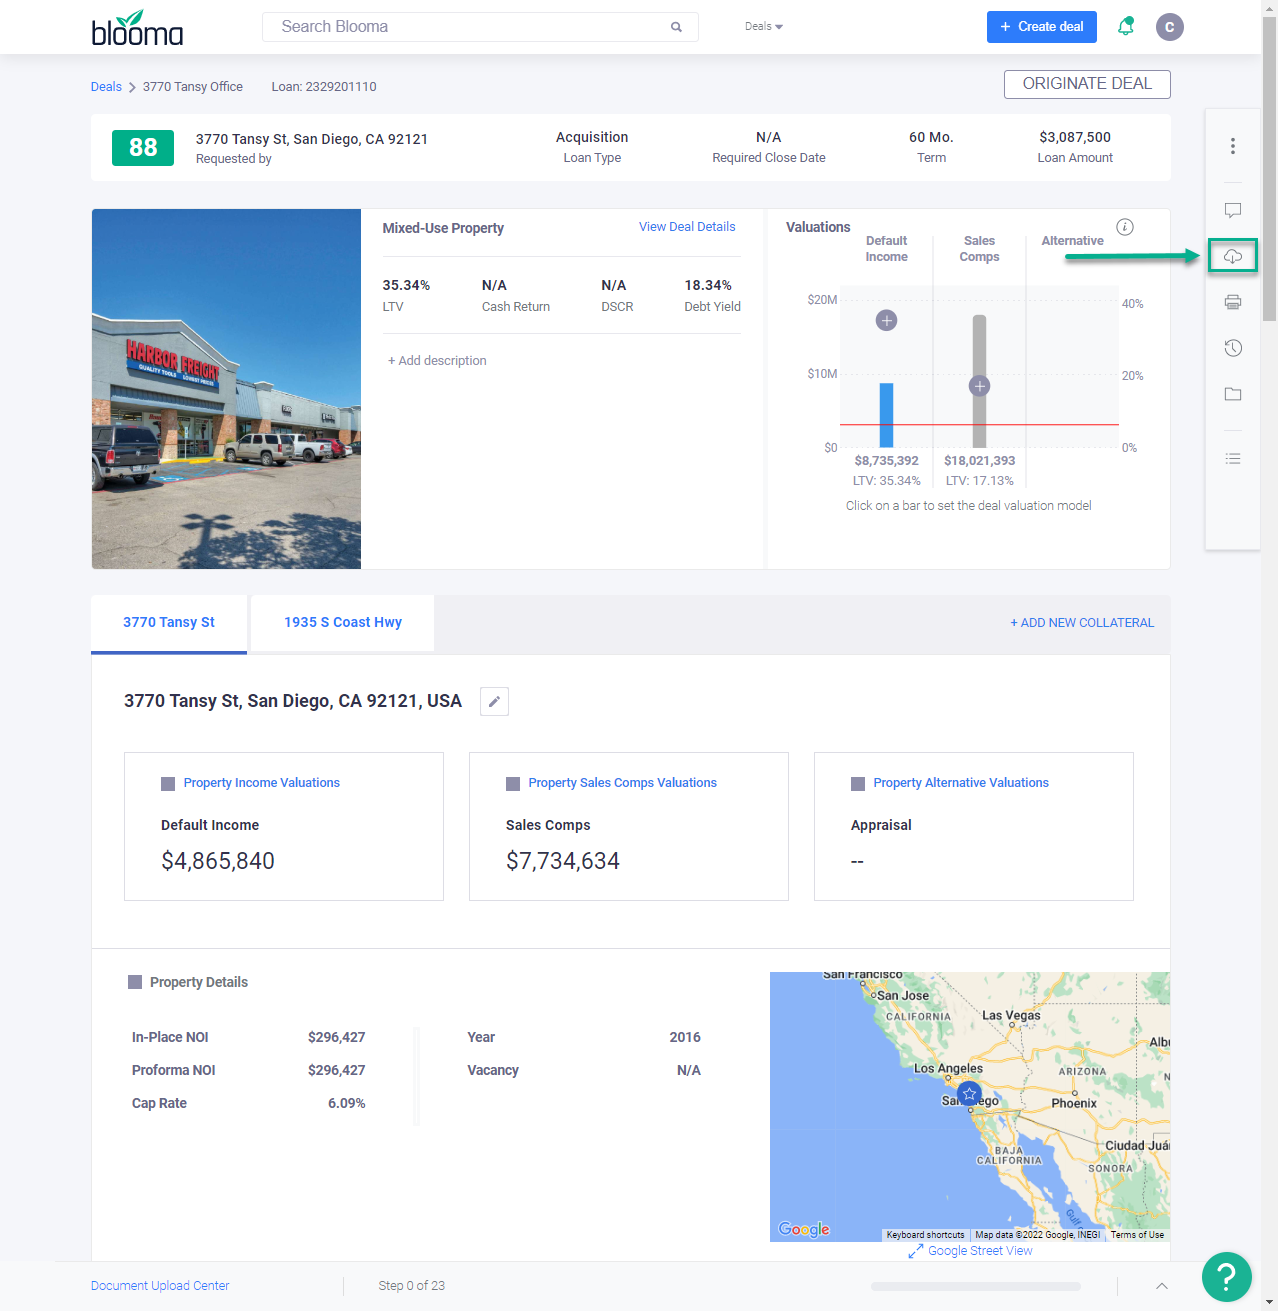The width and height of the screenshot is (1278, 1311).
Task: Select the 3770 Tansy St tab
Action: coord(169,623)
